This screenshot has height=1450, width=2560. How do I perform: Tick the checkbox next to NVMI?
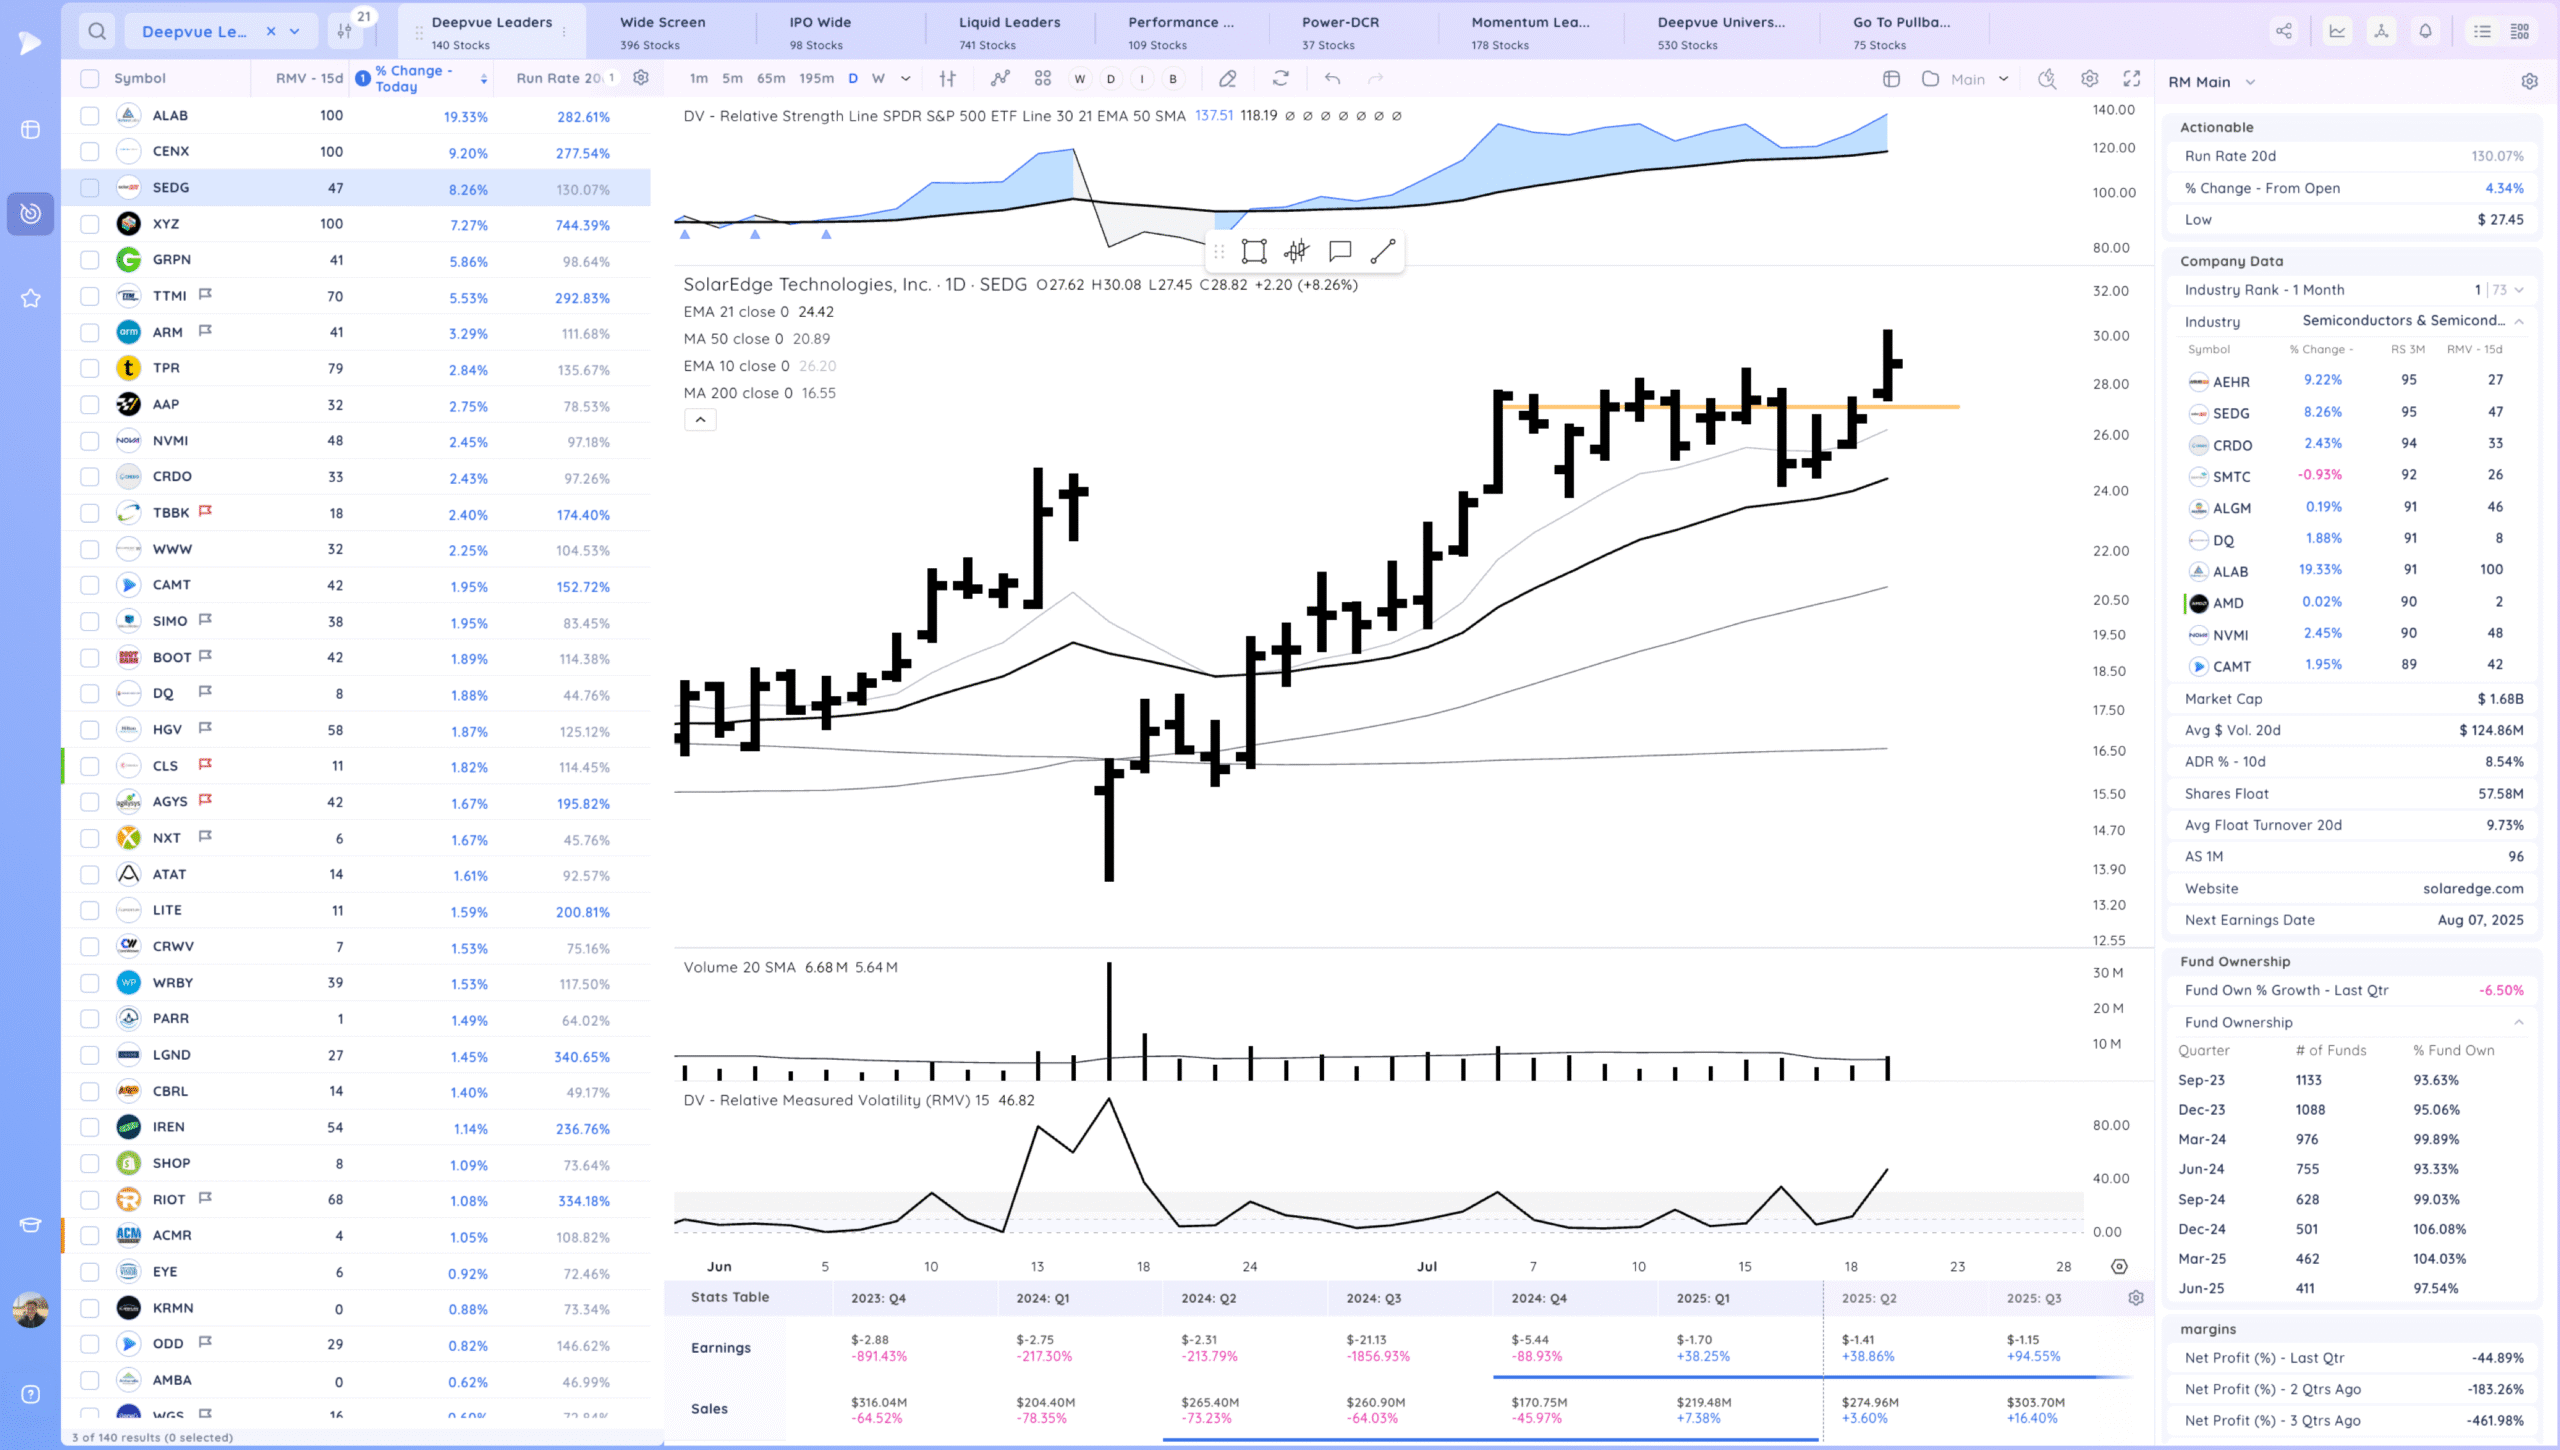click(x=90, y=441)
